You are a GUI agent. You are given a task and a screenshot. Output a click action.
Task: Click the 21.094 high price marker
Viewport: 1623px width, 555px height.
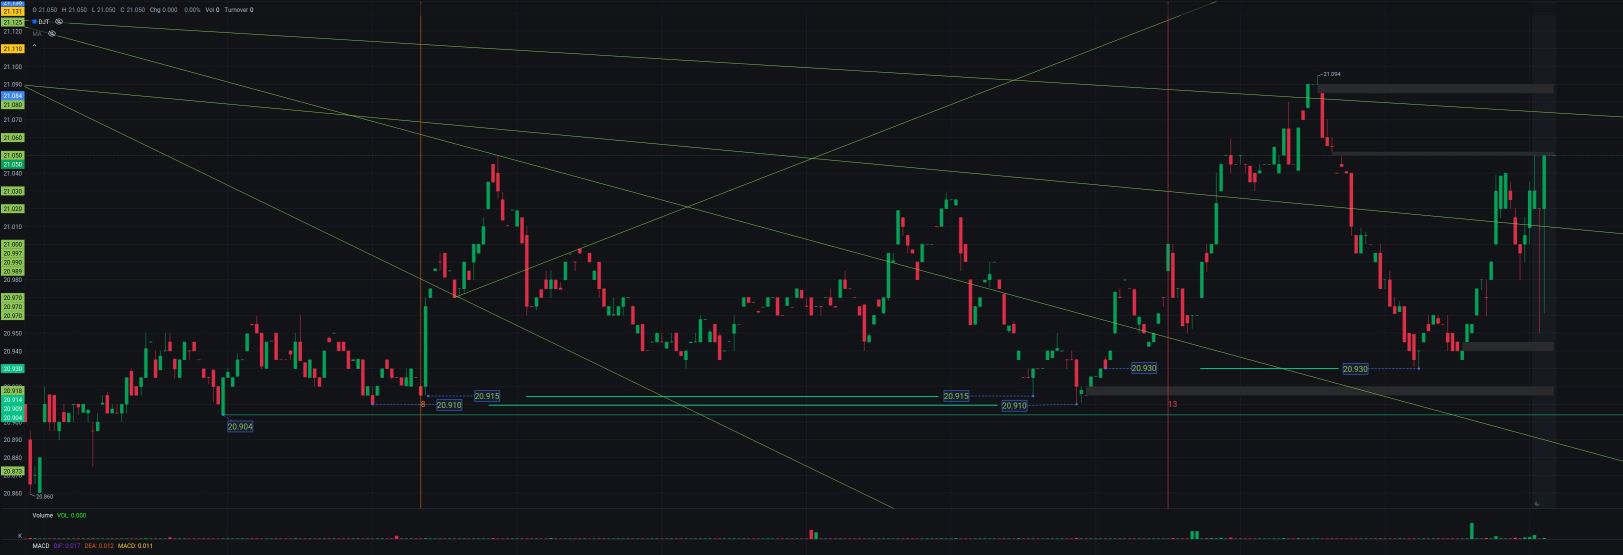[x=1331, y=74]
